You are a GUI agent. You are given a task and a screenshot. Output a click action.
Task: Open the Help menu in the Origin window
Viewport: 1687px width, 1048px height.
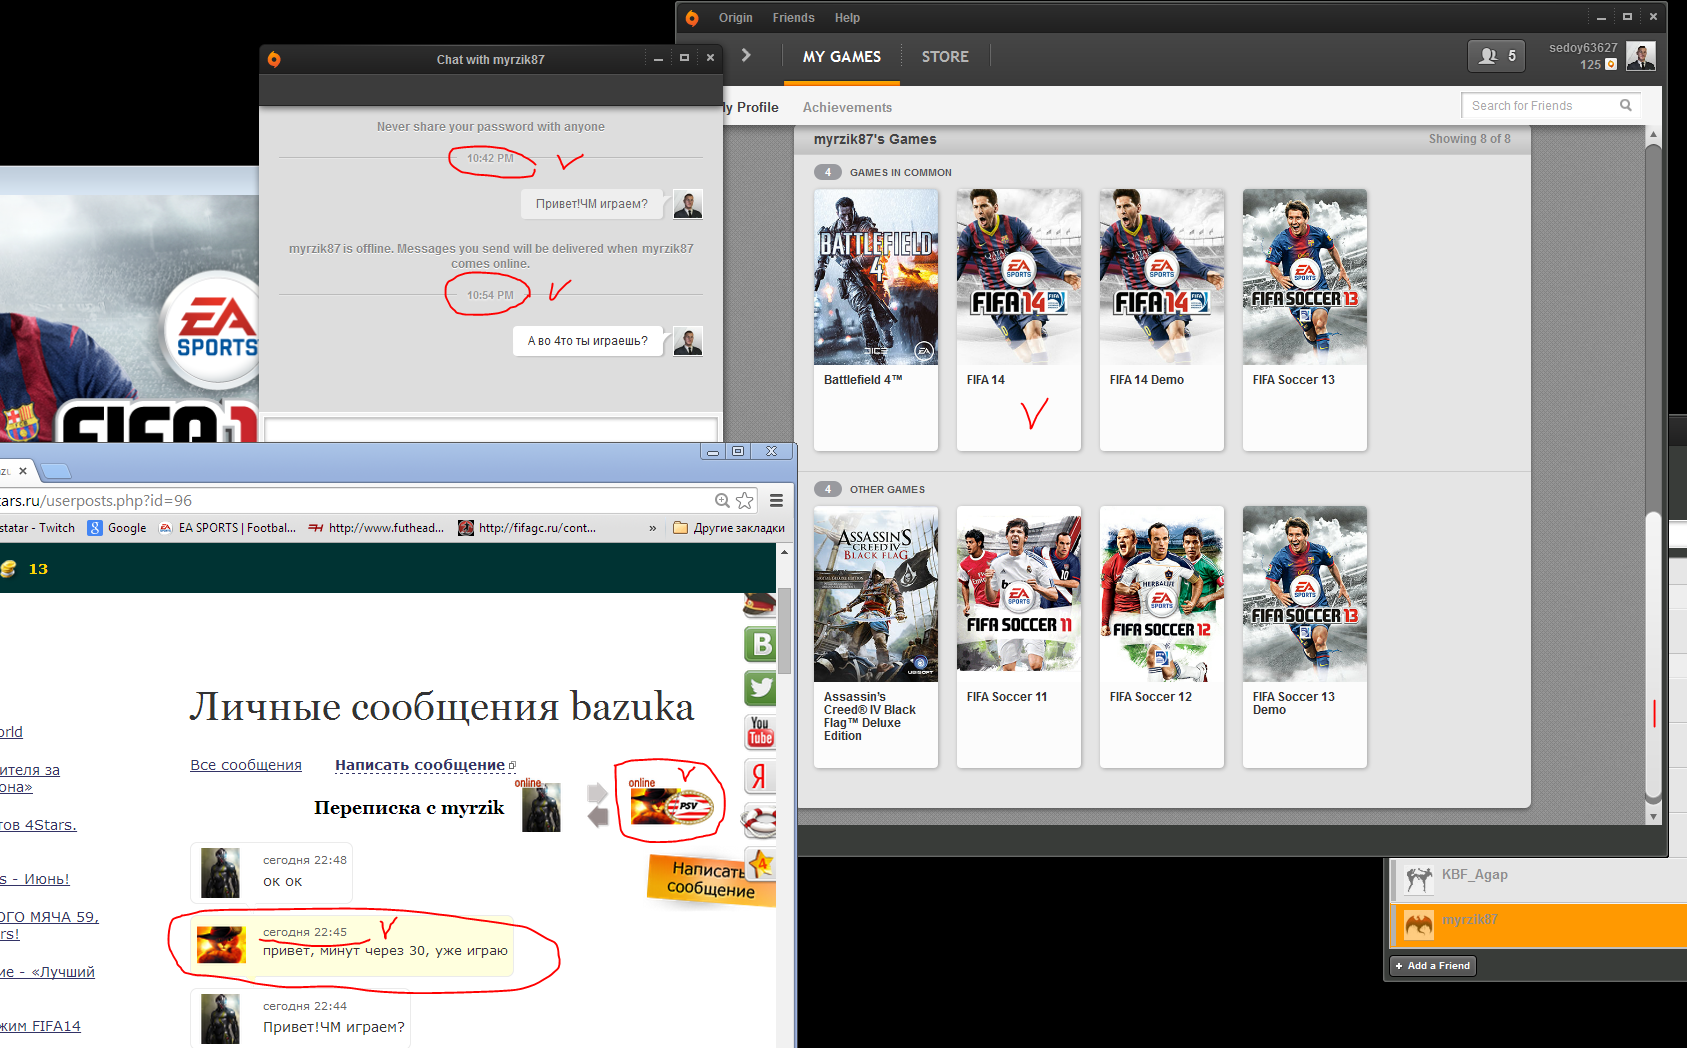pos(847,18)
